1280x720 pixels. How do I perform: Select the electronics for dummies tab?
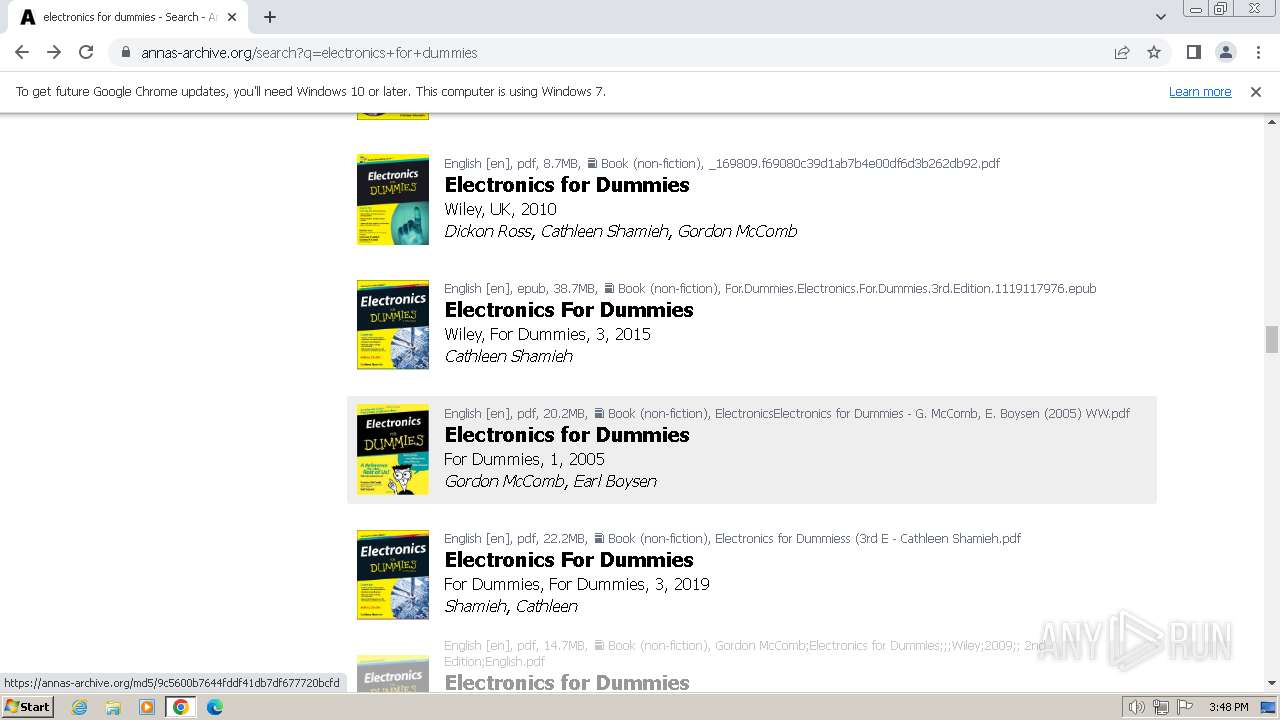pos(130,17)
